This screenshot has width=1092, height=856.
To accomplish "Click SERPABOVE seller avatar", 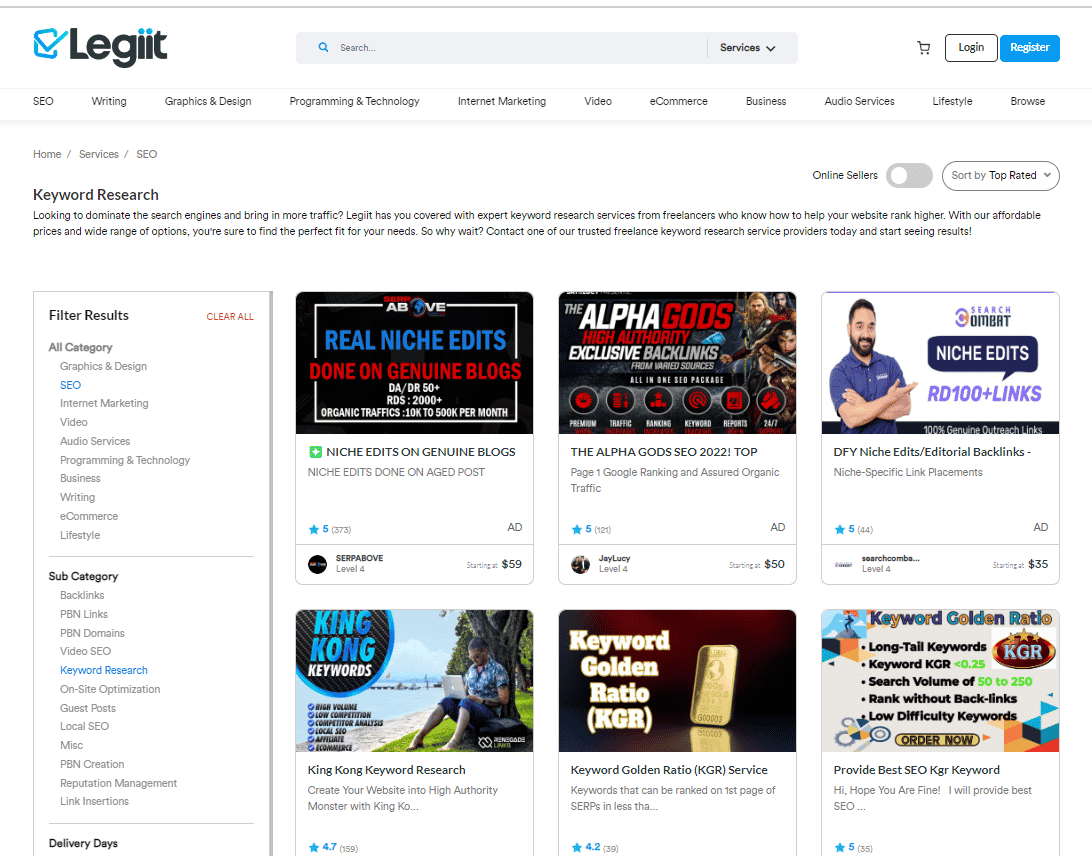I will 318,563.
